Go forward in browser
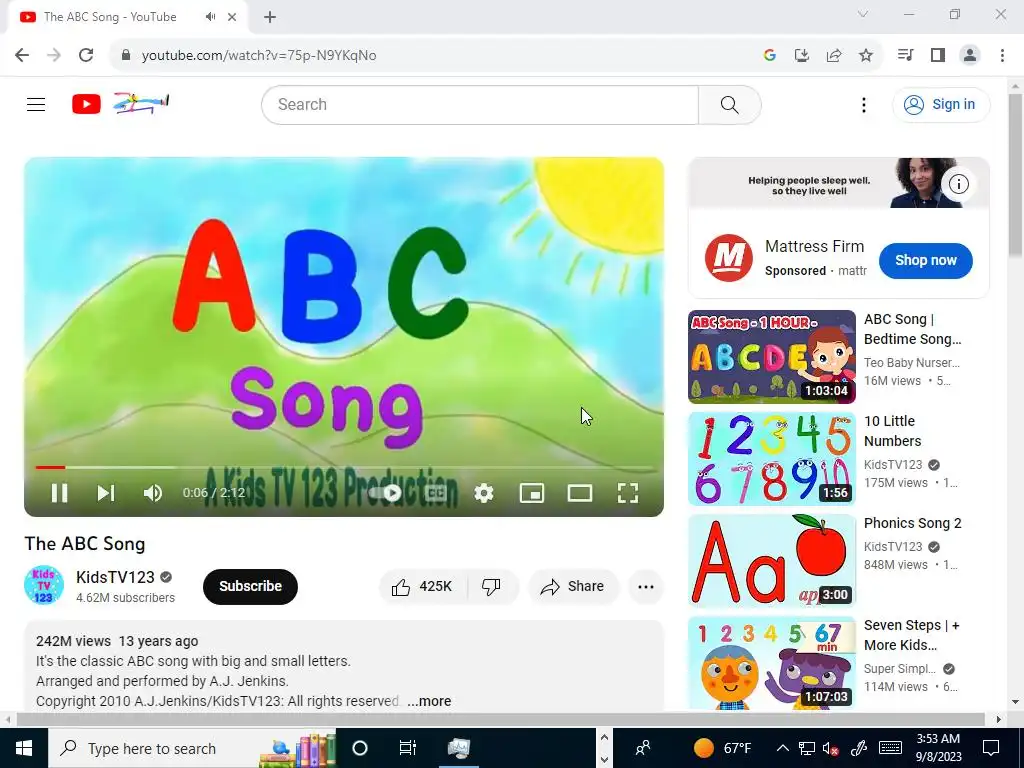This screenshot has height=768, width=1024. pos(54,56)
